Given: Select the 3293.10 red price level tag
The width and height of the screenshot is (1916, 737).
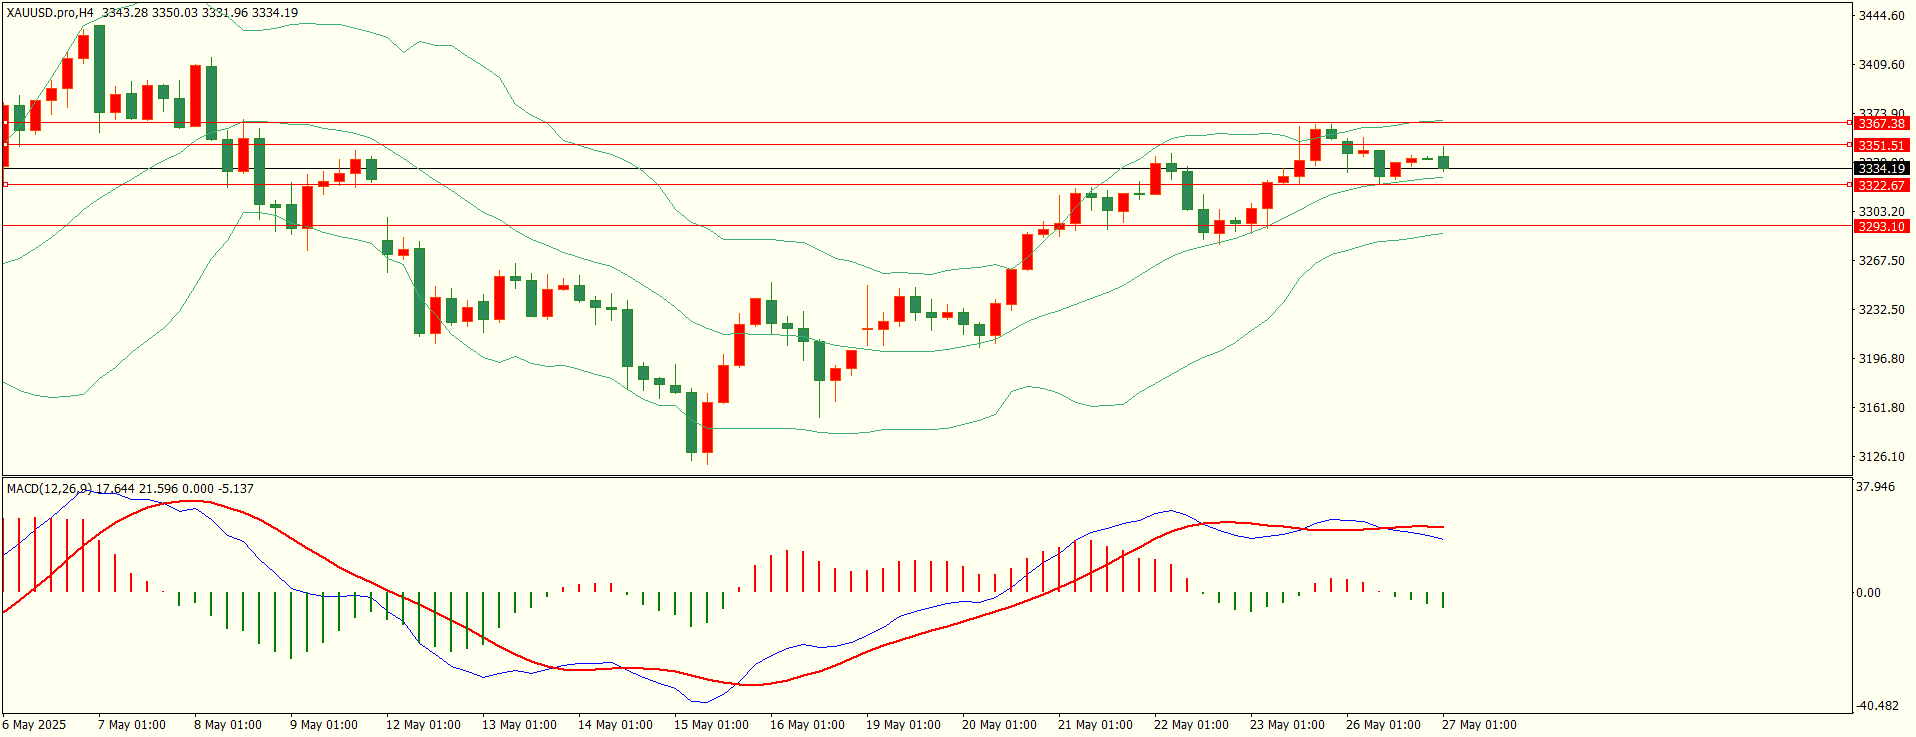Looking at the screenshot, I should click(1881, 227).
